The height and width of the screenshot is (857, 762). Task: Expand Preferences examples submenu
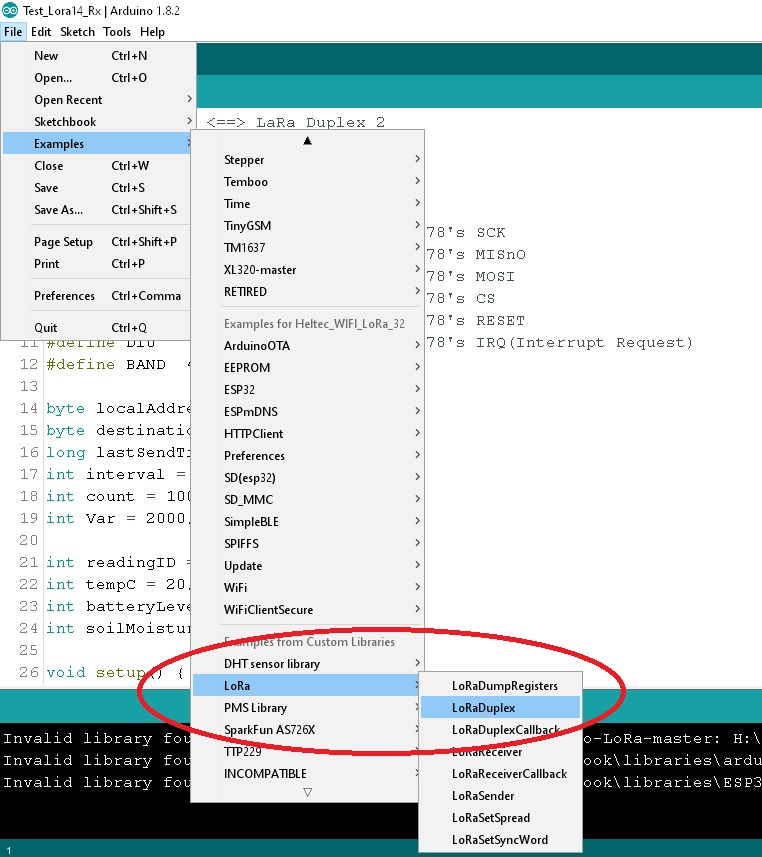[307, 455]
